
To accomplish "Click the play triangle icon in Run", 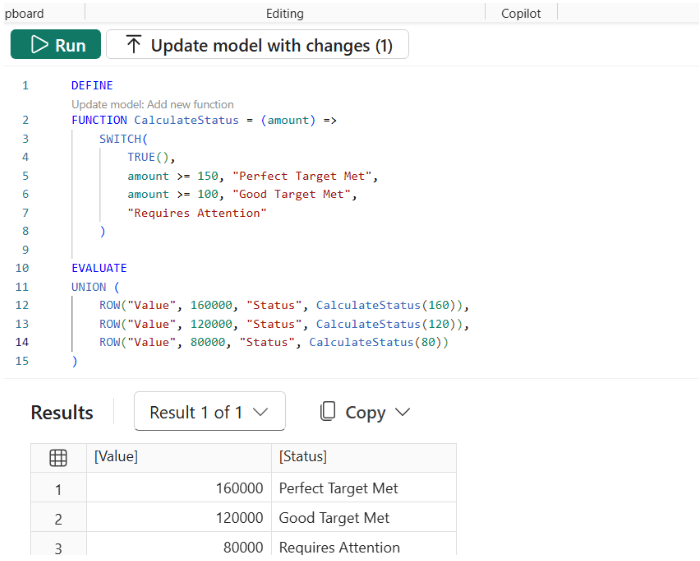I will tap(39, 45).
